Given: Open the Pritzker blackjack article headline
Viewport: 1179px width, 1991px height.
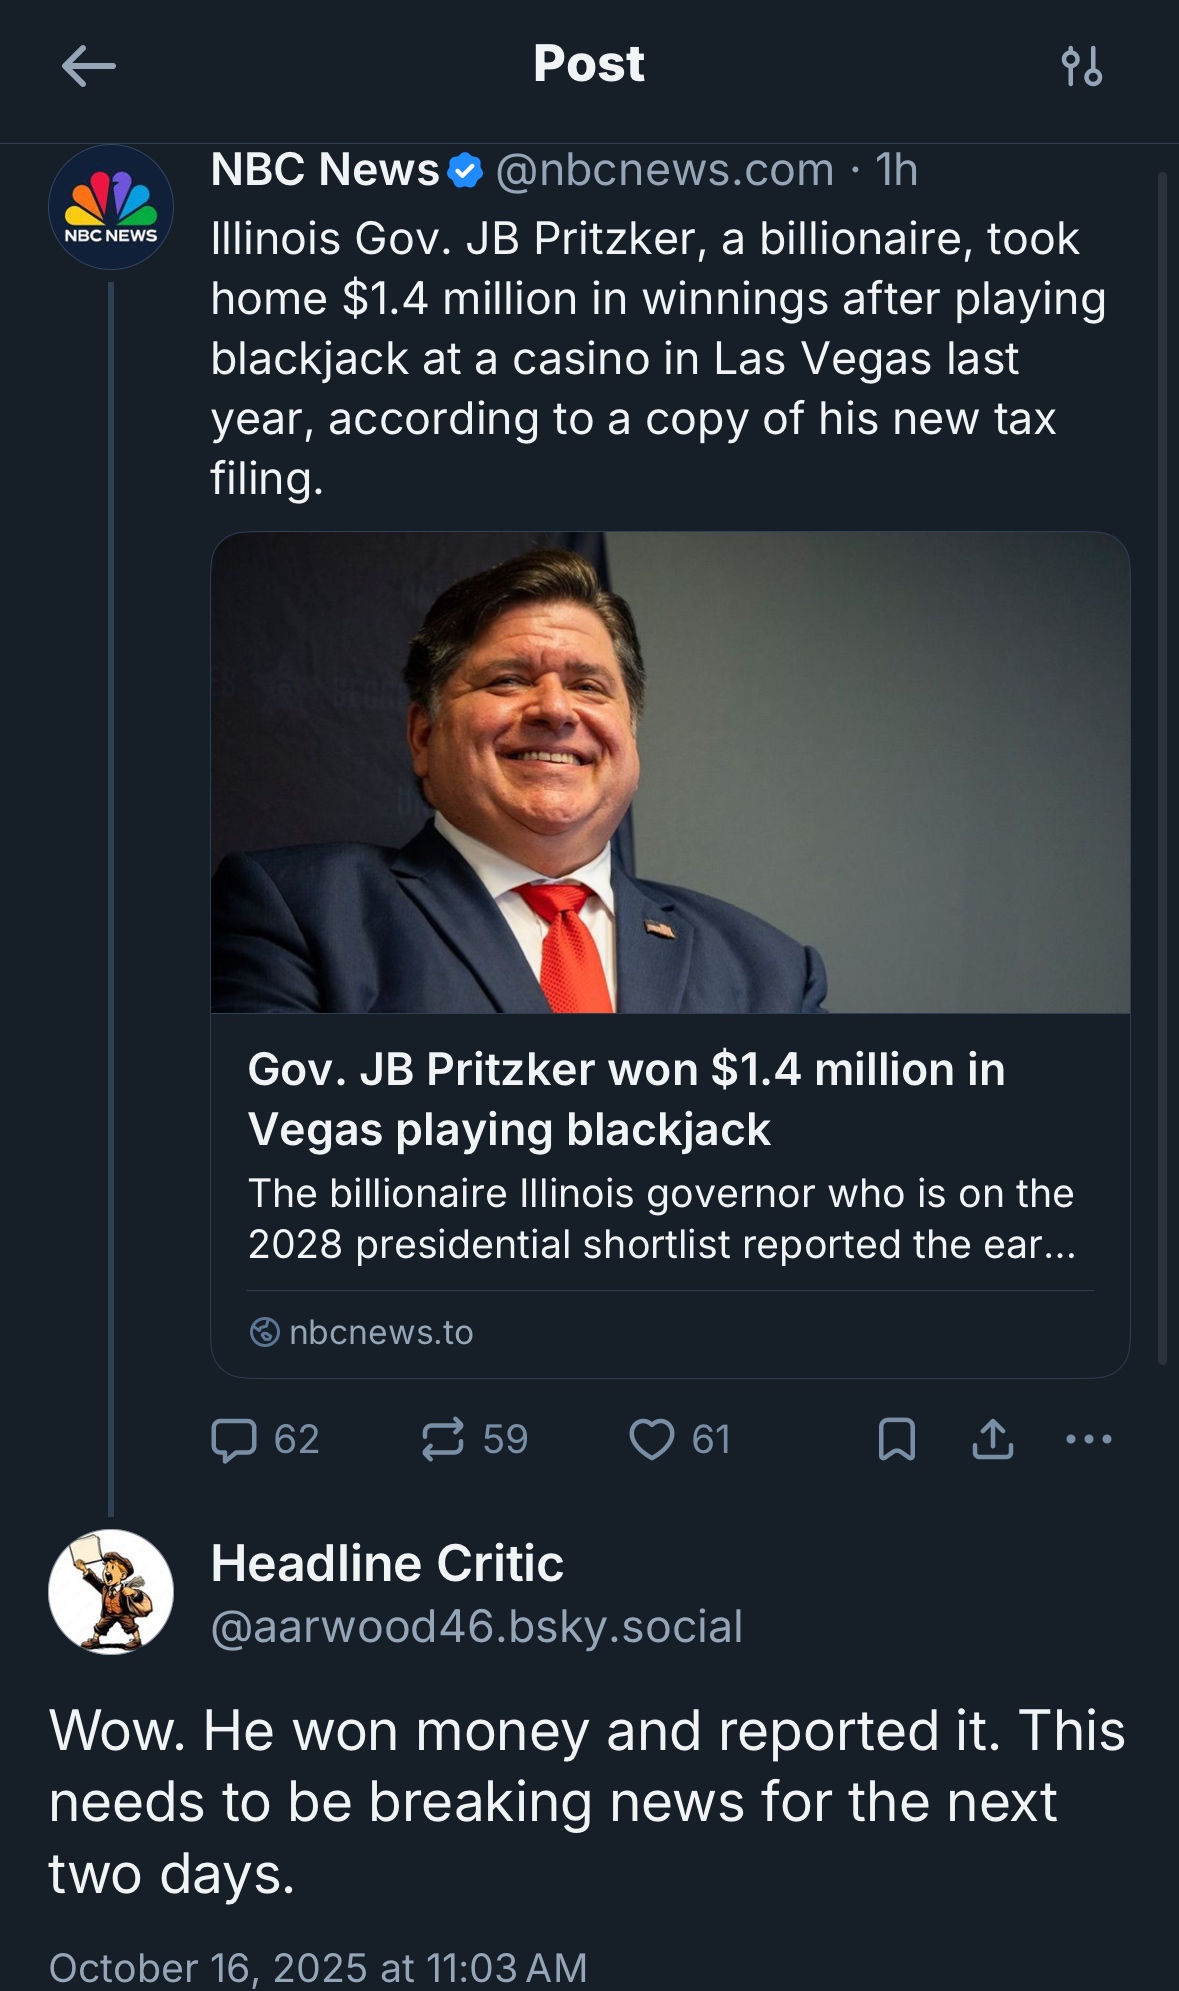Looking at the screenshot, I should [626, 1099].
